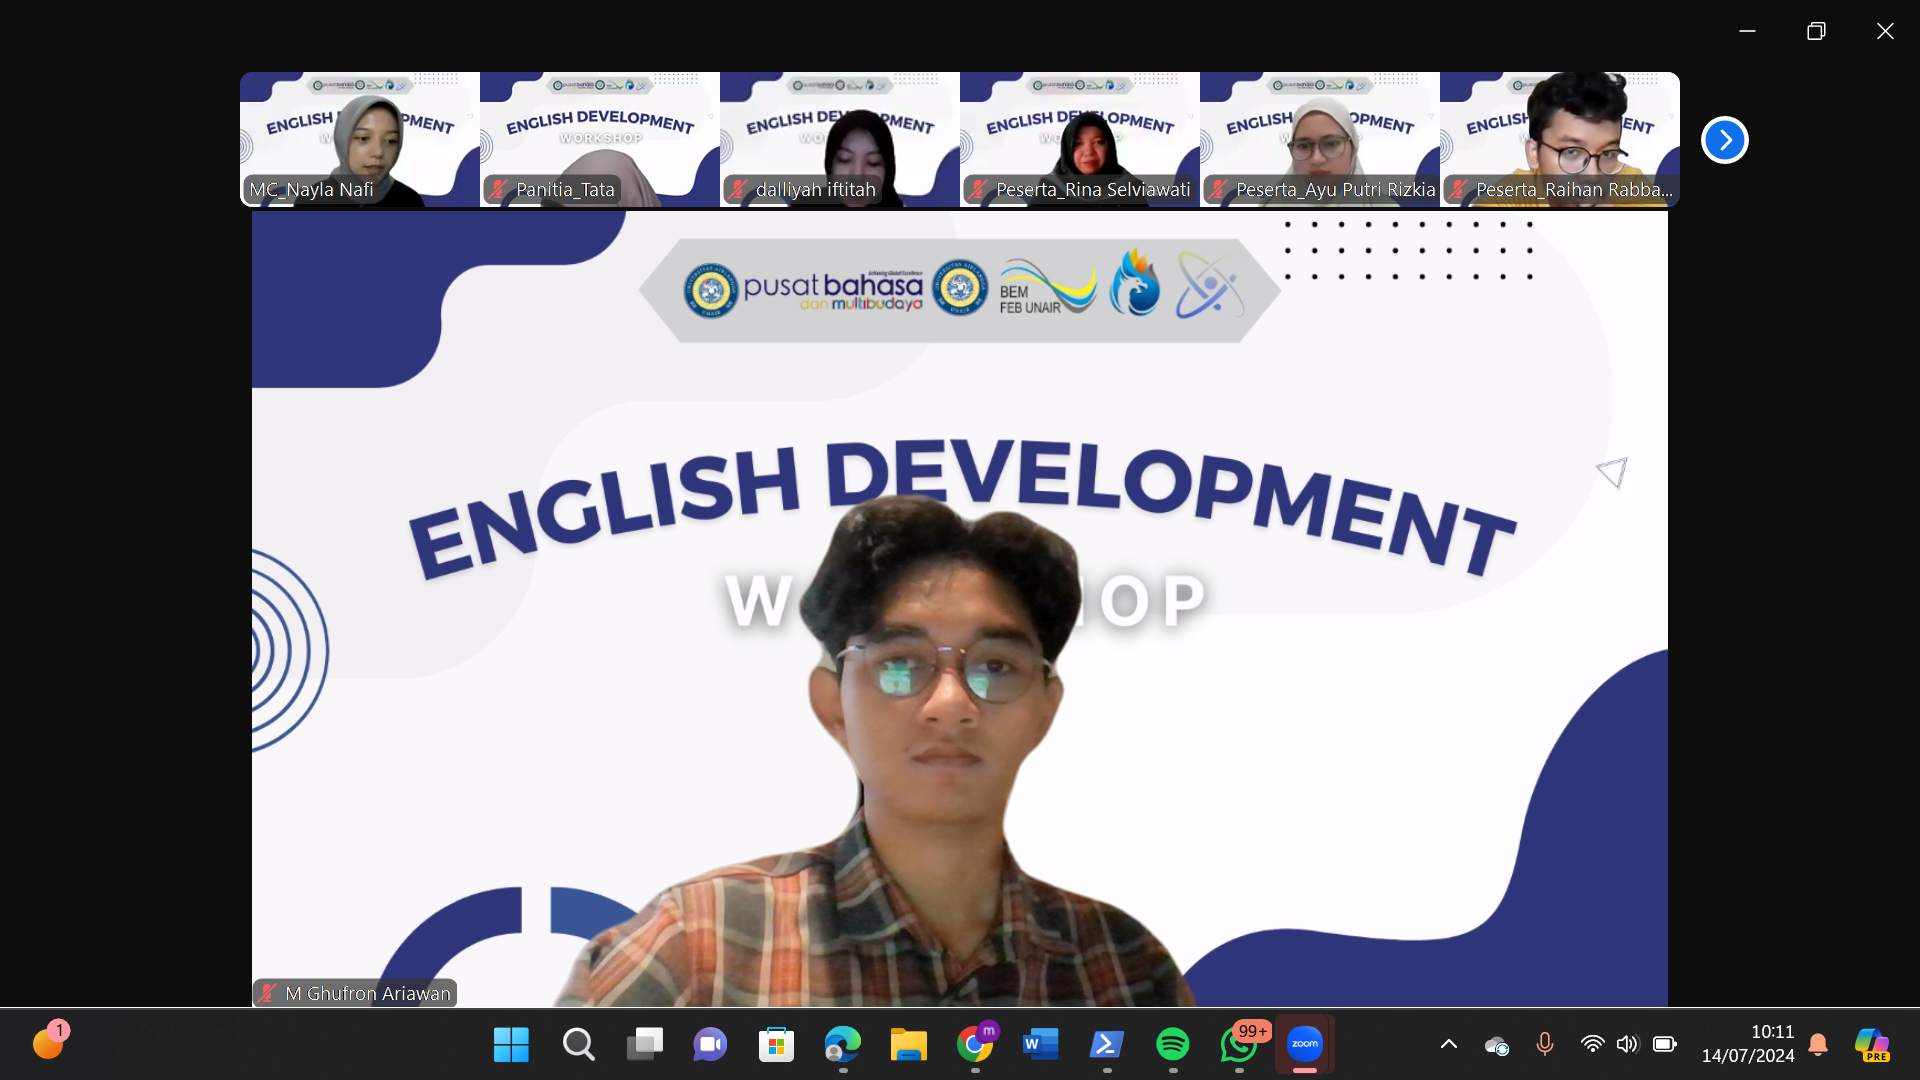This screenshot has width=1920, height=1080.
Task: Open Task View on taskbar
Action: point(644,1045)
